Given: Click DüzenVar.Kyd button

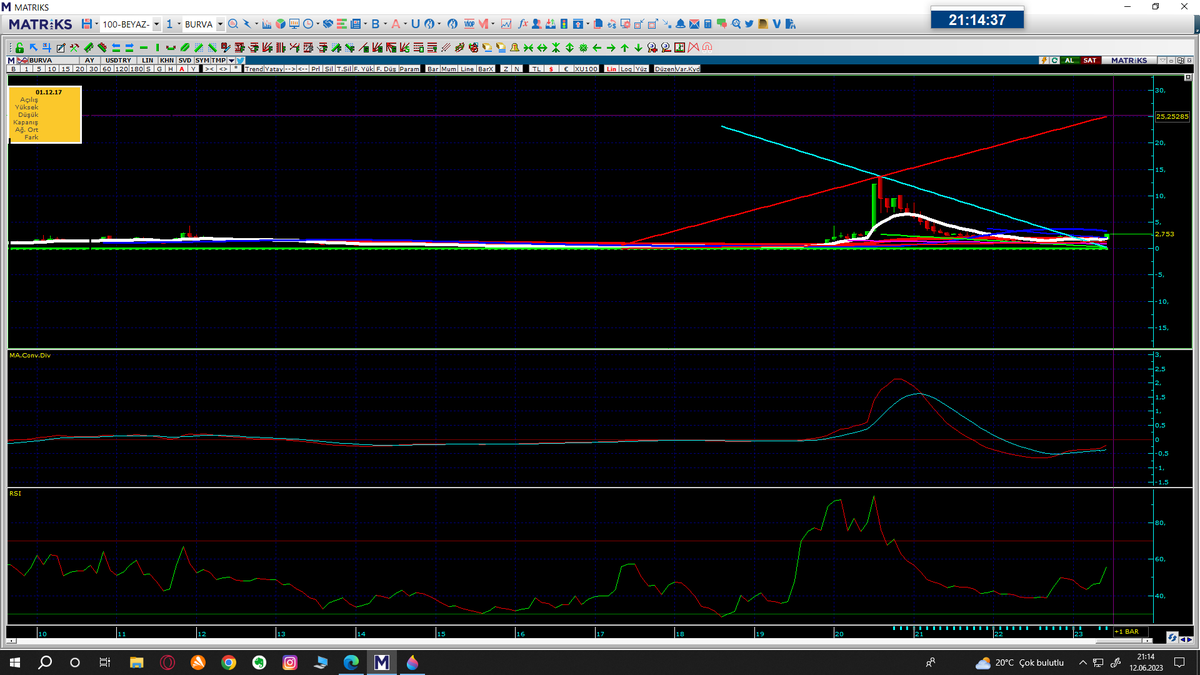Looking at the screenshot, I should point(677,69).
